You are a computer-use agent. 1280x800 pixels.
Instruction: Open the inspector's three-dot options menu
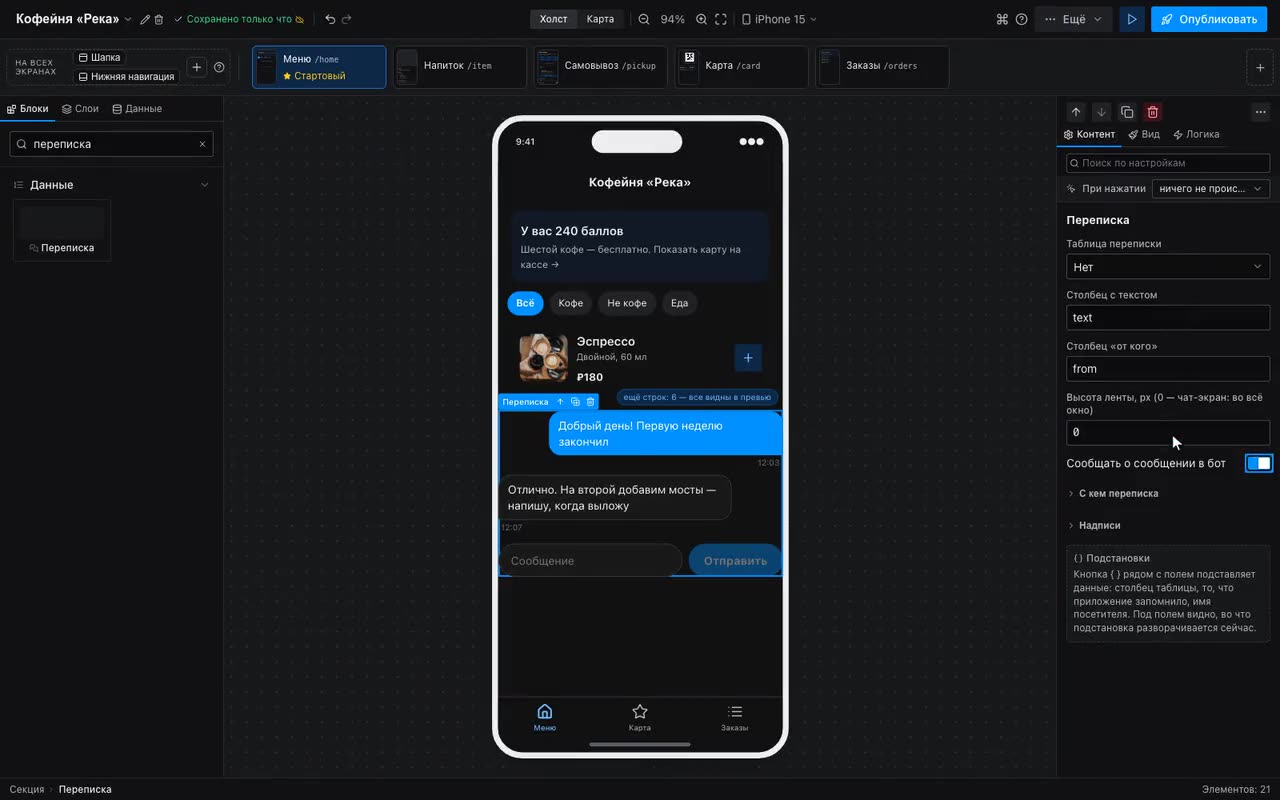1260,112
